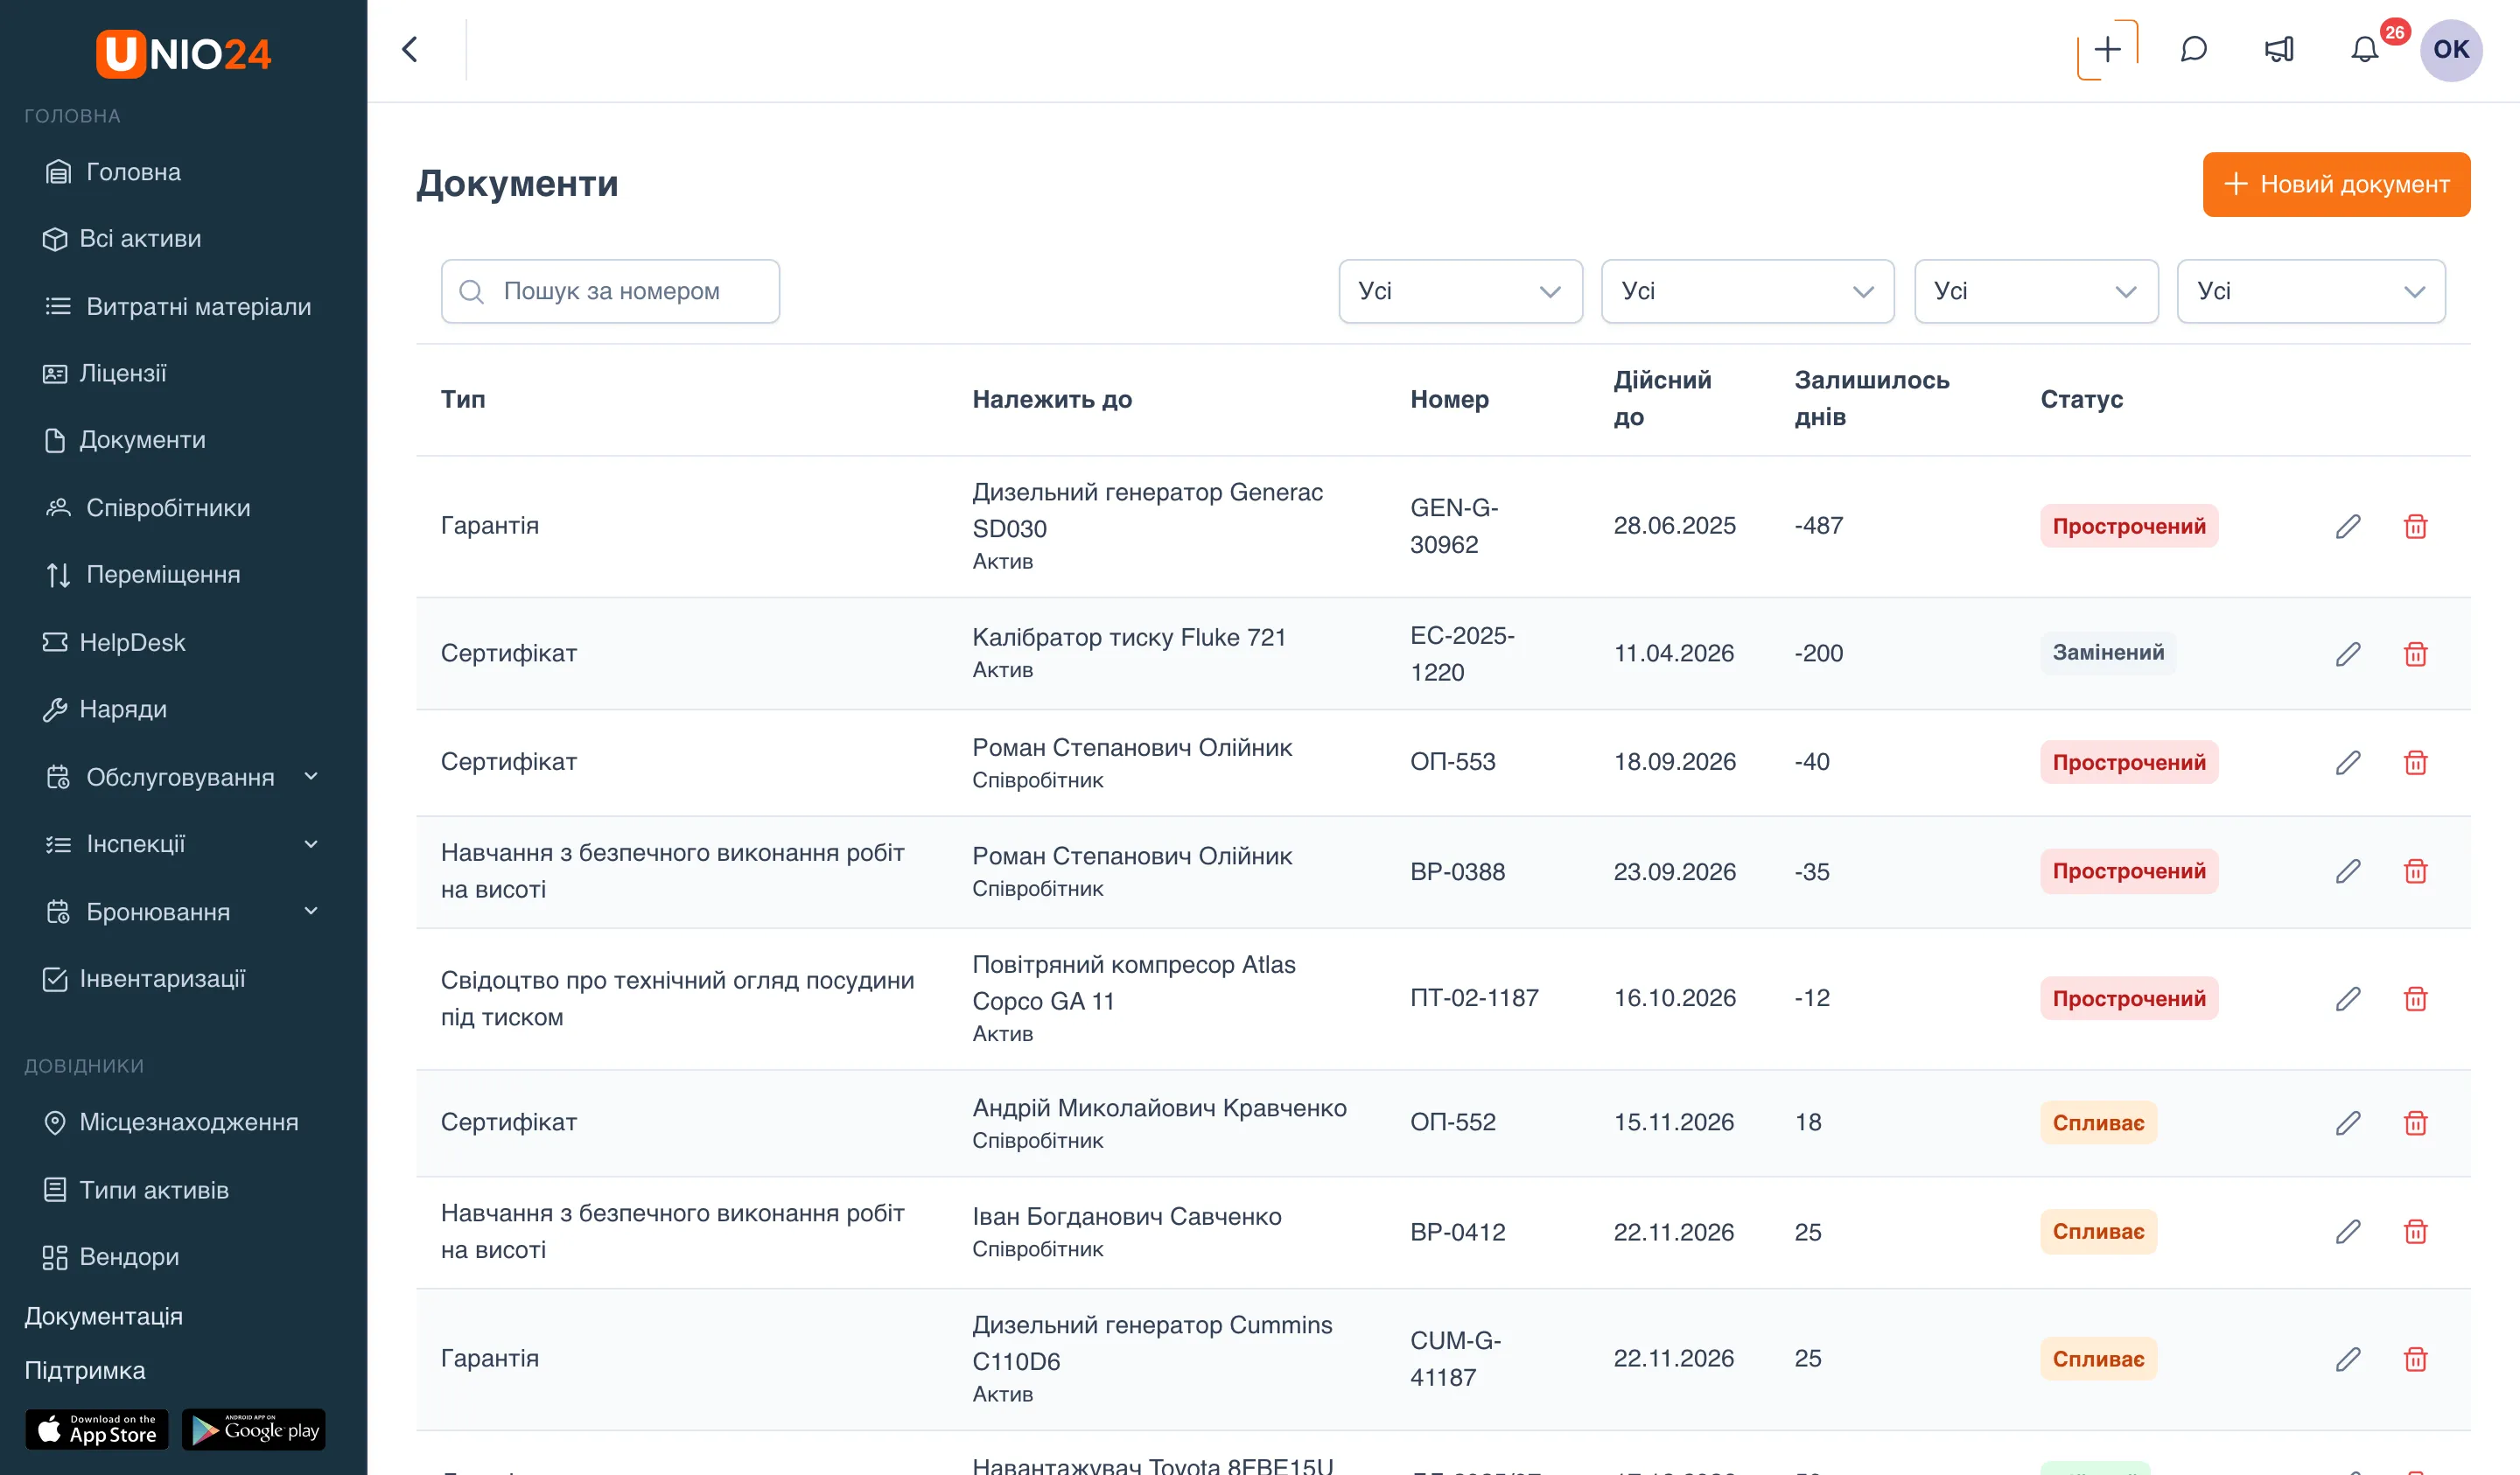Delete the GEN-G-30962 warranty document
Image resolution: width=2520 pixels, height=1475 pixels.
pos(2415,526)
